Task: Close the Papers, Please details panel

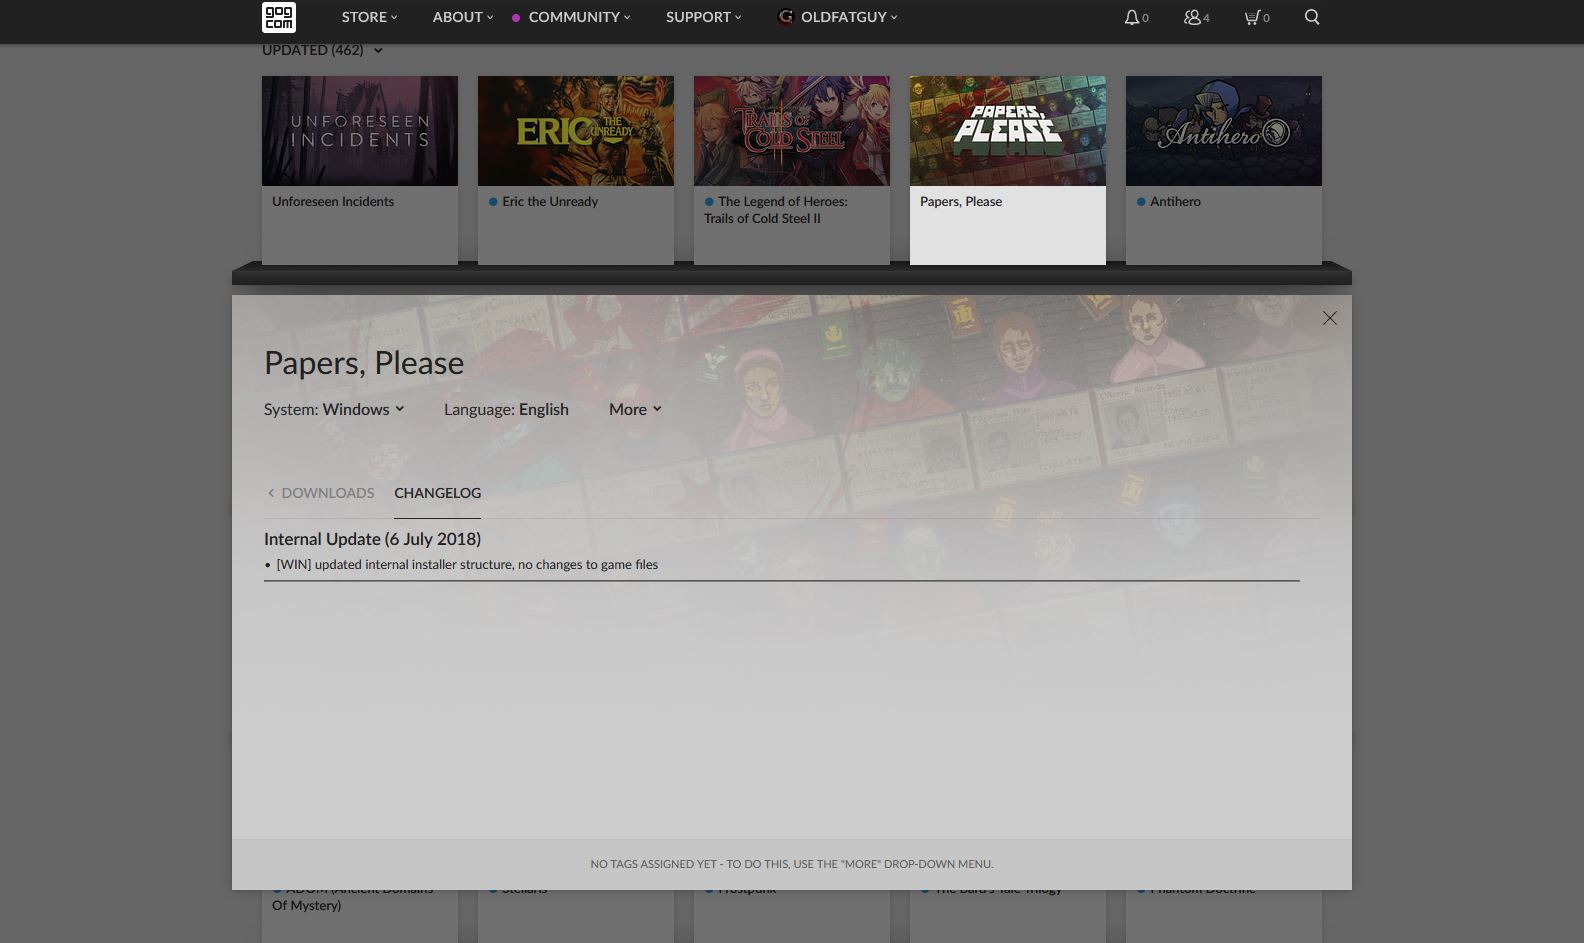Action: (1329, 318)
